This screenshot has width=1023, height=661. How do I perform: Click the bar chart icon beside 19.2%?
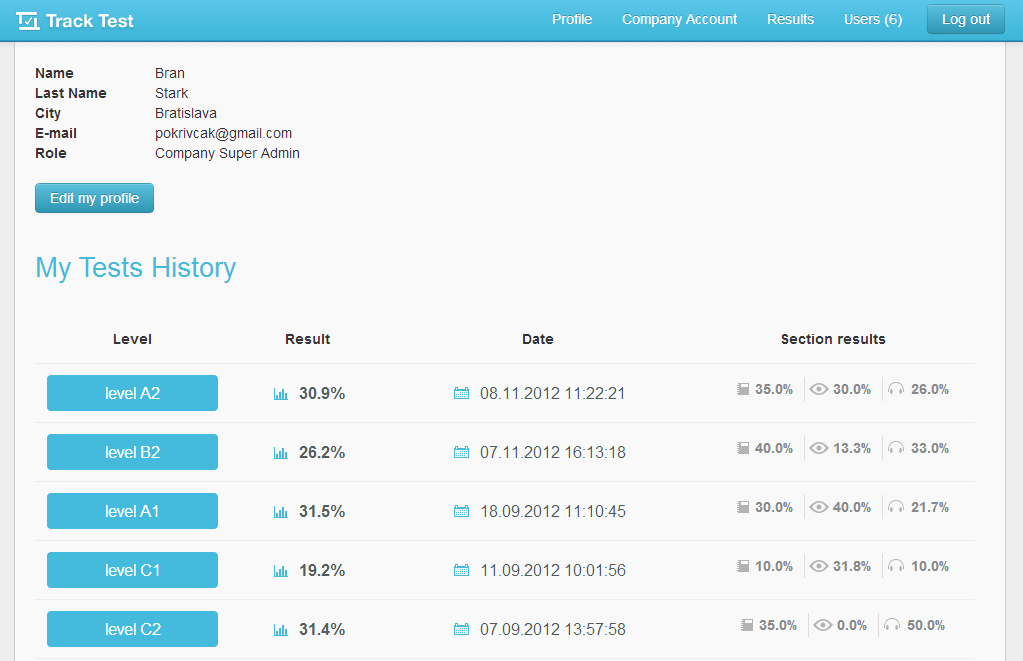280,570
